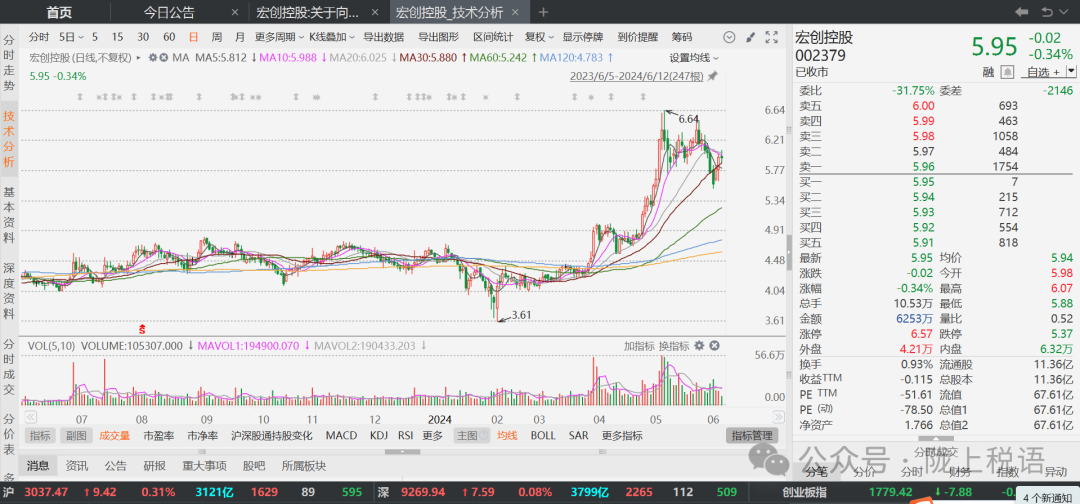The width and height of the screenshot is (1080, 504).
Task: Add a new tab with plus icon
Action: (543, 12)
